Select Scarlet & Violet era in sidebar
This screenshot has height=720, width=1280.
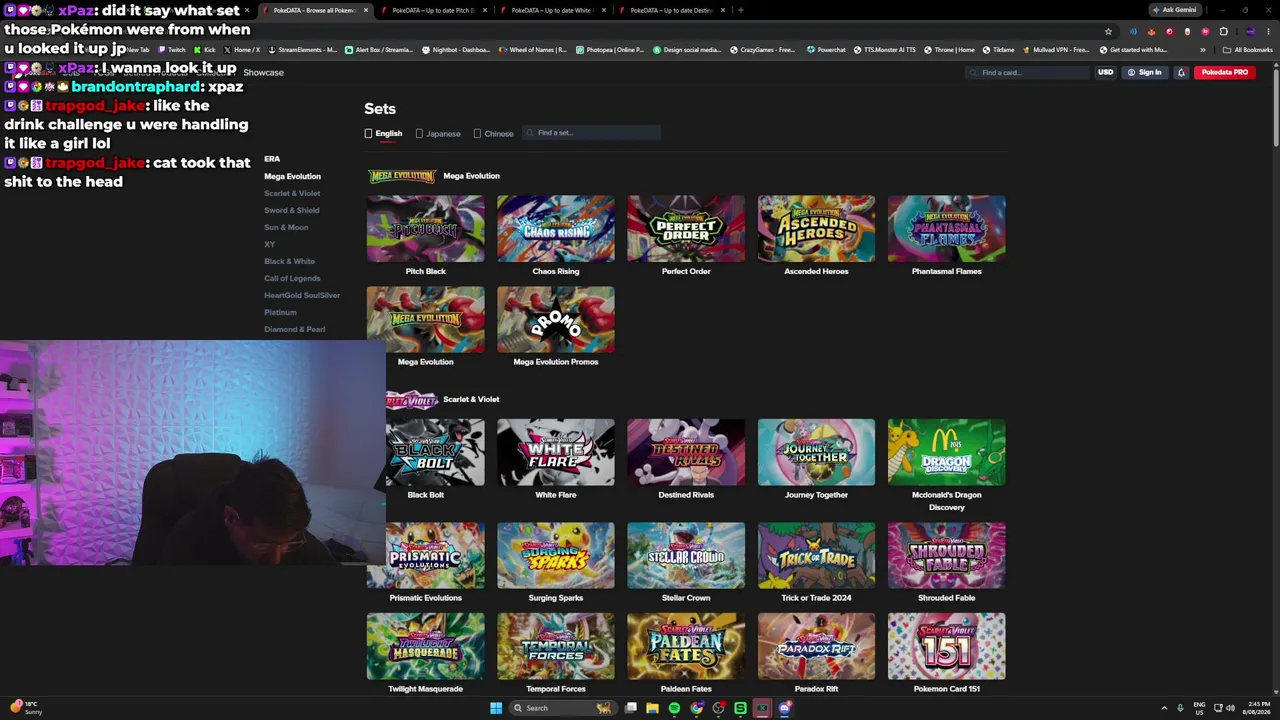tap(292, 193)
